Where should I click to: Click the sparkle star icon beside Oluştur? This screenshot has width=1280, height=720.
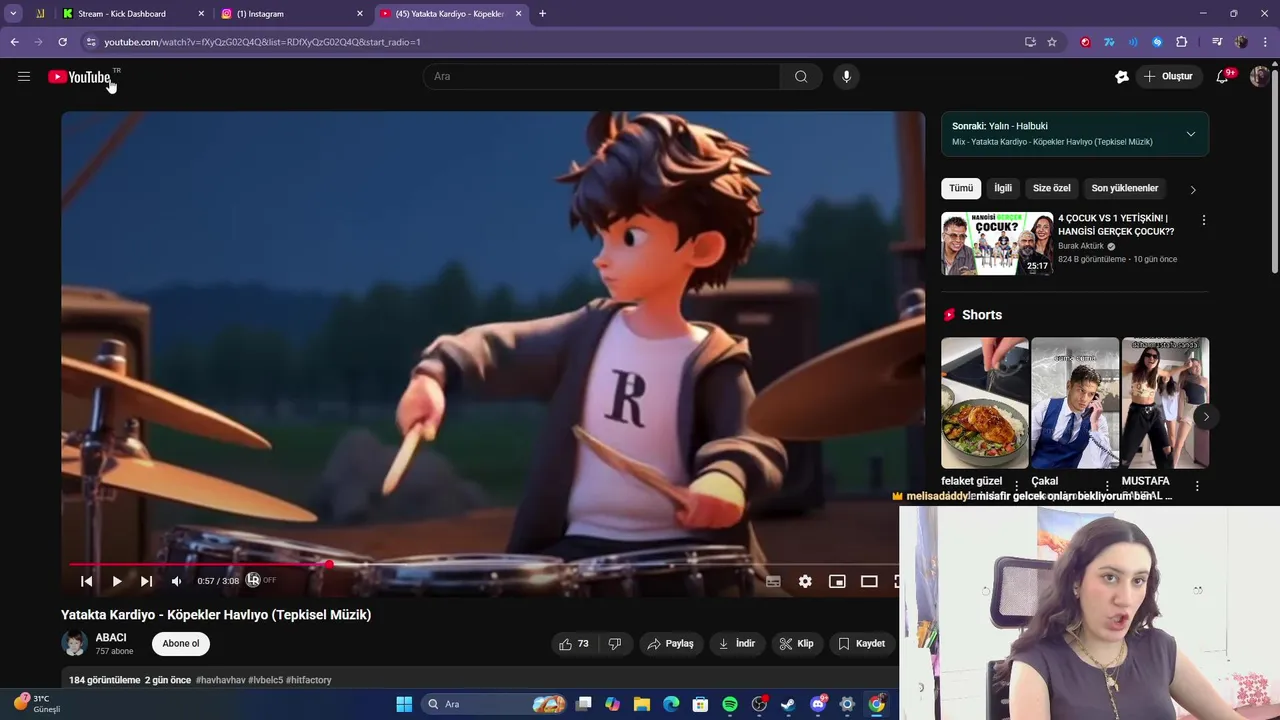(x=1122, y=76)
